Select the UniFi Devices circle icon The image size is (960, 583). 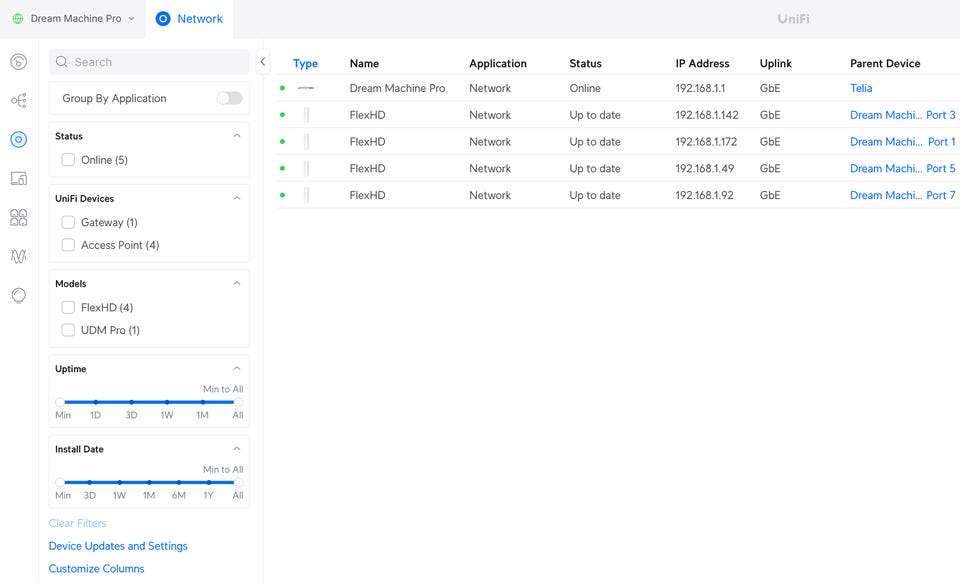(18, 140)
